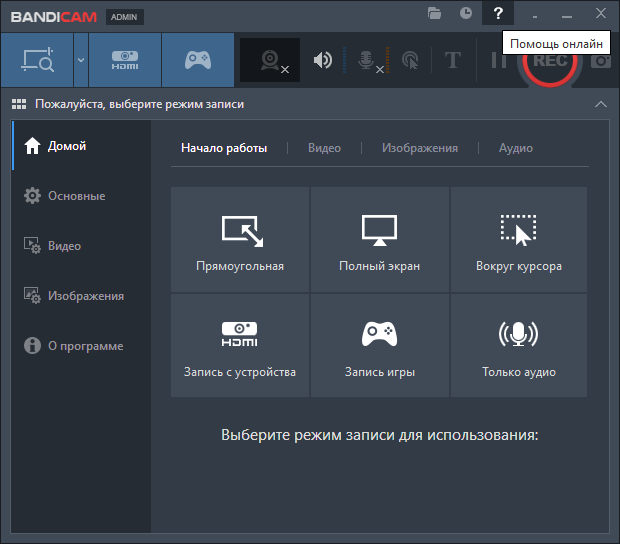Toggle the text overlay T icon

(x=453, y=60)
